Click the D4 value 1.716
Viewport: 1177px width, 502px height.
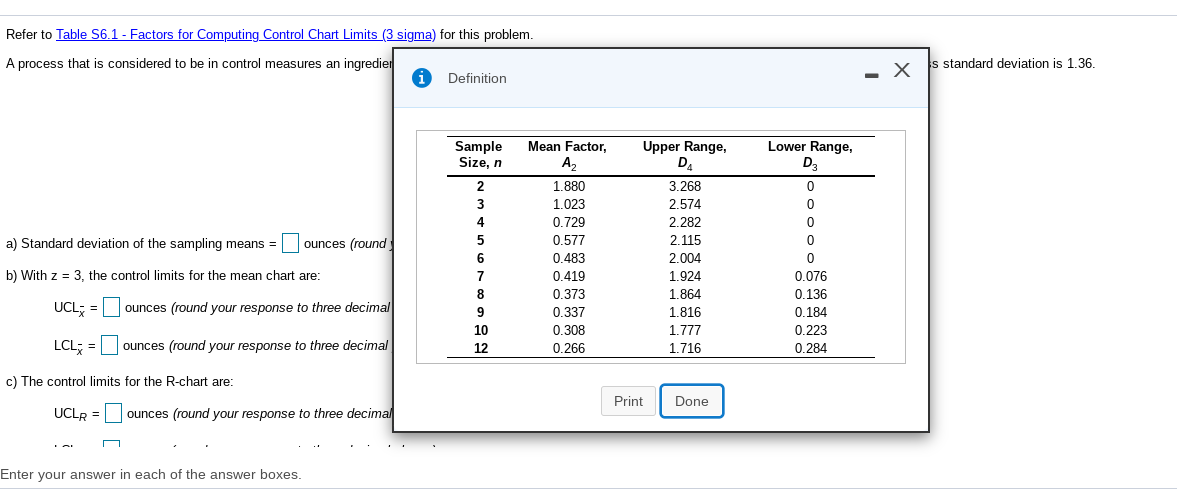click(685, 349)
